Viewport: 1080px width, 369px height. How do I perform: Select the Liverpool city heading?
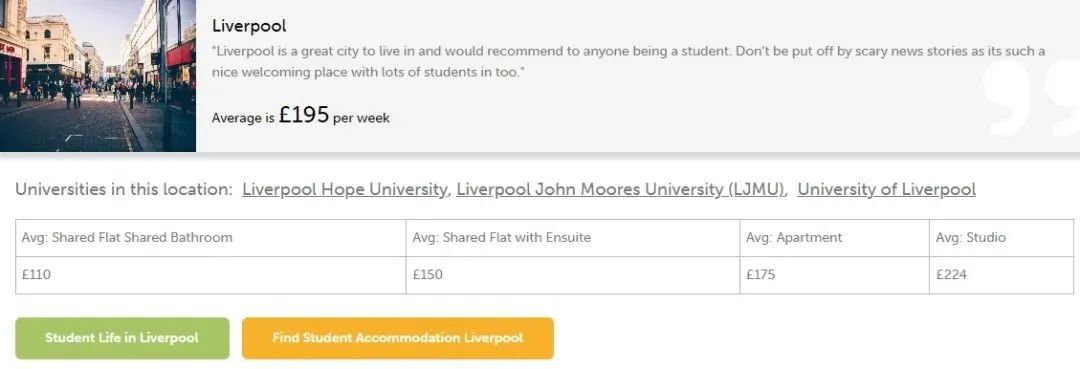pyautogui.click(x=249, y=26)
